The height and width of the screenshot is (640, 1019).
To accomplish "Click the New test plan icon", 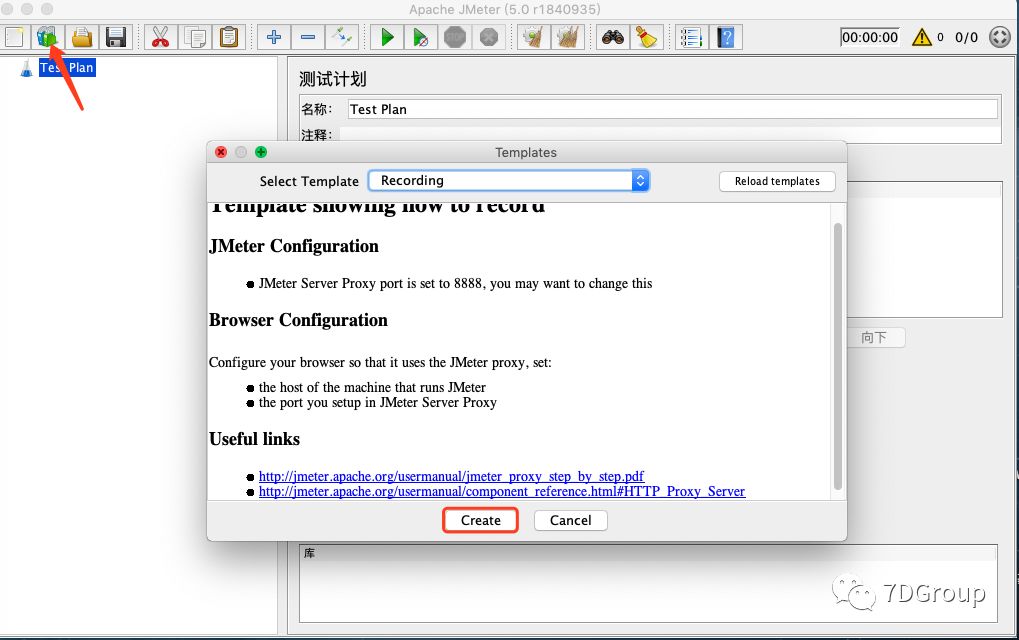I will point(14,37).
